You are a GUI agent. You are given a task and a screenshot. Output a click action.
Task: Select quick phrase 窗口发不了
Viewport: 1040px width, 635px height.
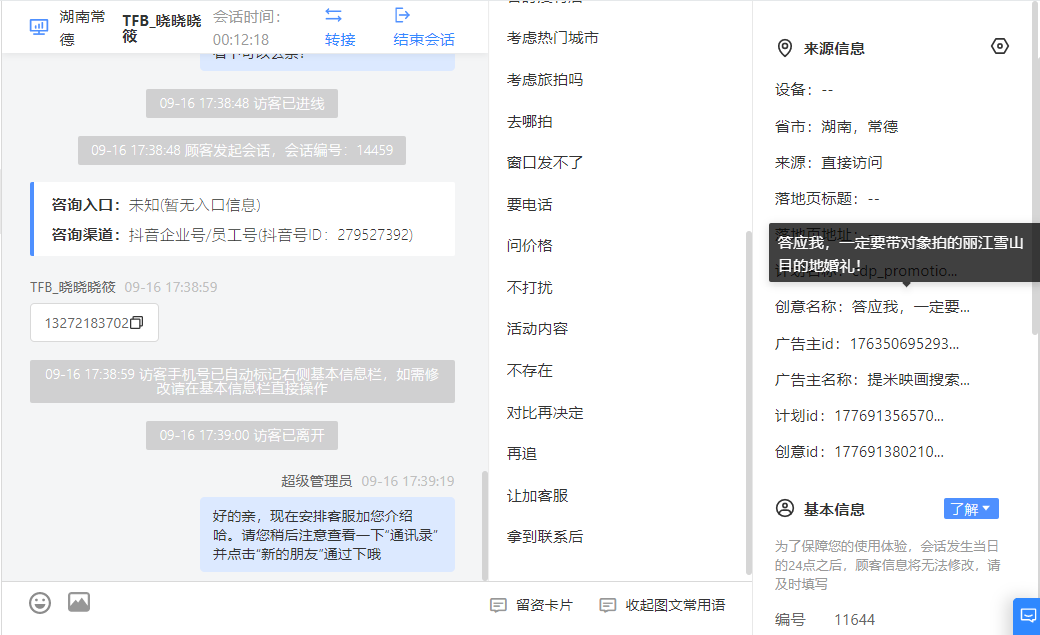[x=545, y=163]
